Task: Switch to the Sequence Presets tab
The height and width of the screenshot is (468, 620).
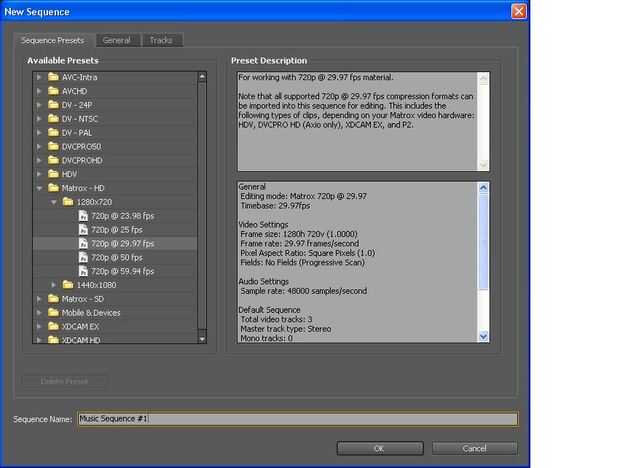Action: [53, 40]
